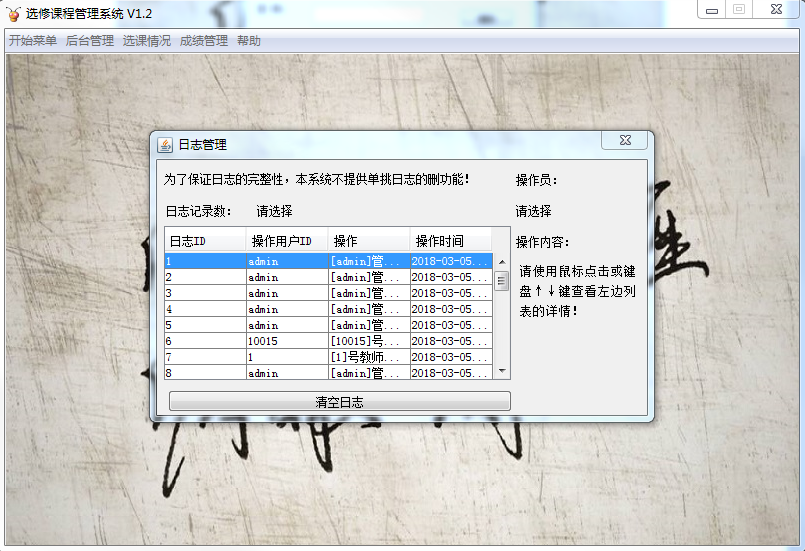Click the admin cell in row 3
The height and width of the screenshot is (551, 805).
click(x=287, y=293)
